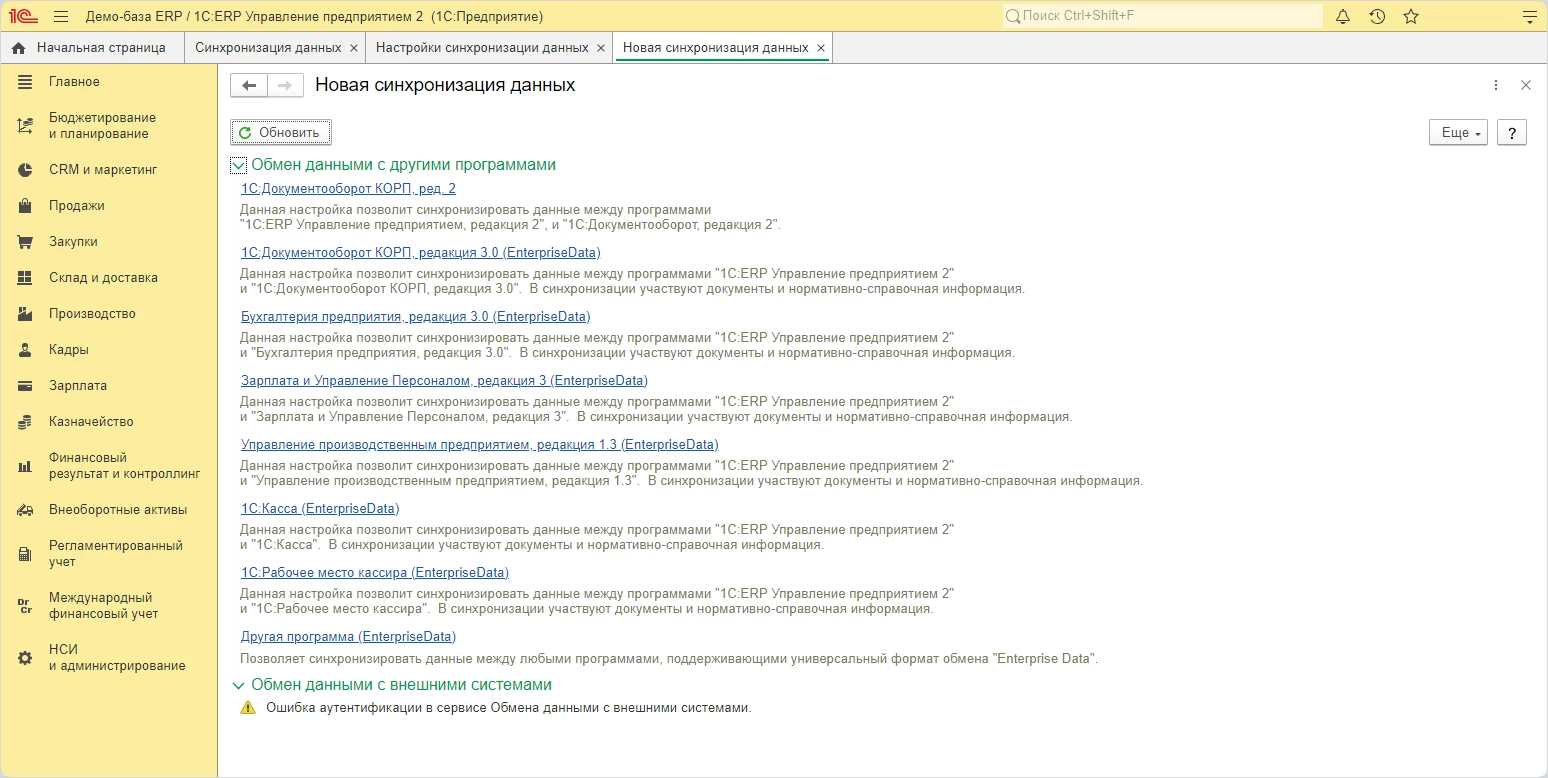The width and height of the screenshot is (1548, 778).
Task: Click the Зарплата card icon
Action: [26, 386]
